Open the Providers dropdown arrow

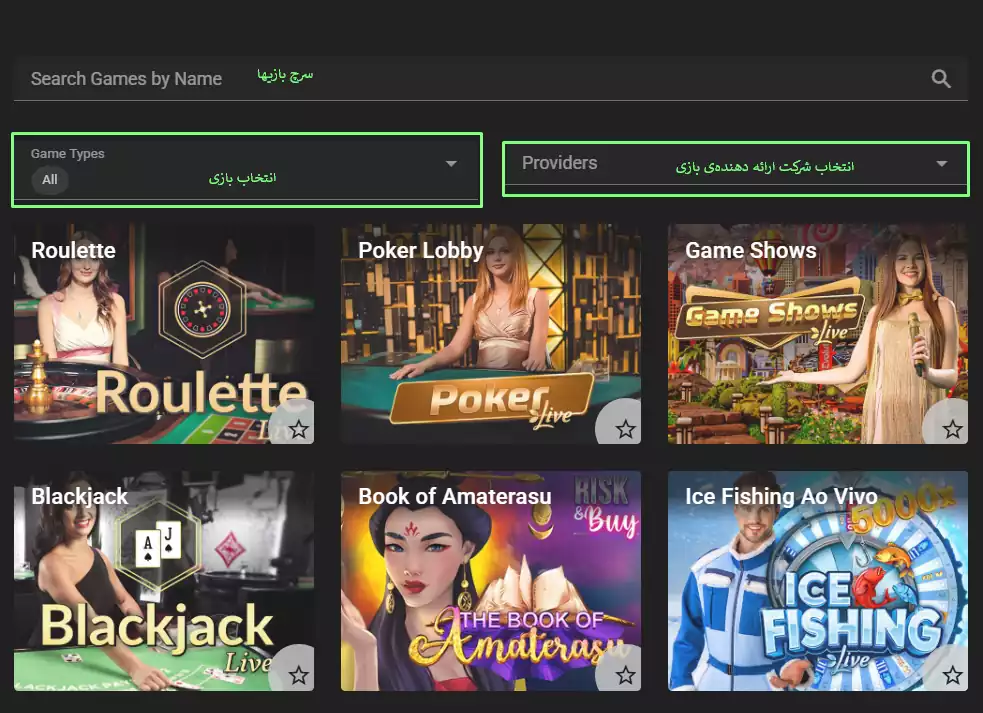[x=941, y=164]
